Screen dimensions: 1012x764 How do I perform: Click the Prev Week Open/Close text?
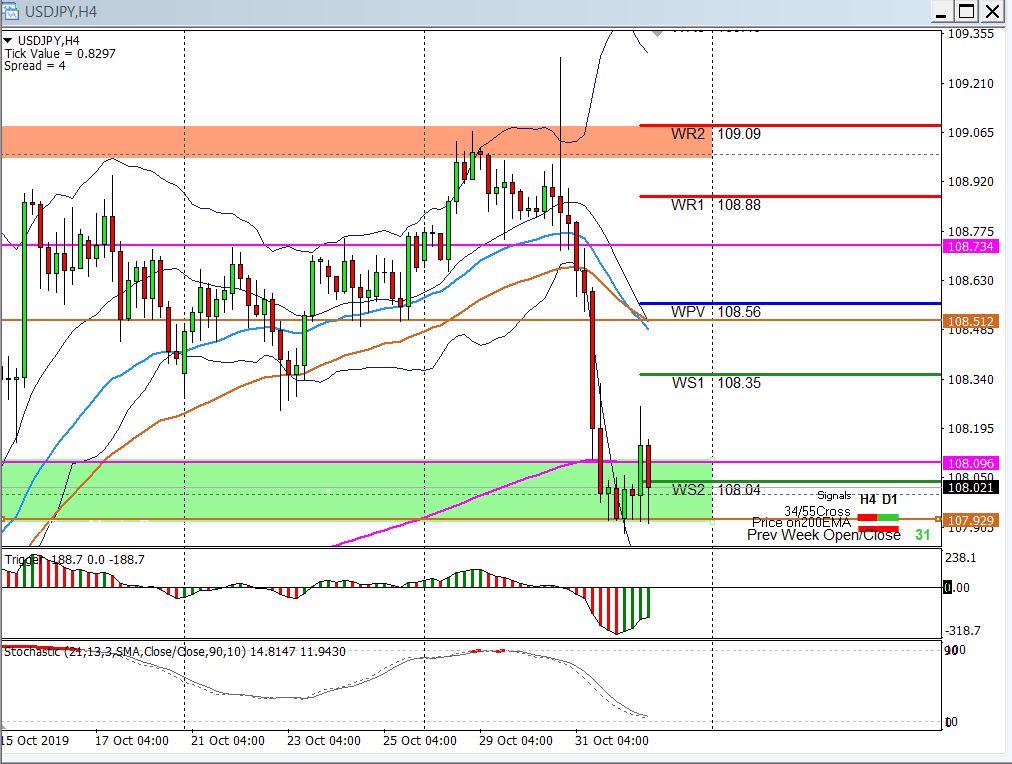pyautogui.click(x=823, y=535)
